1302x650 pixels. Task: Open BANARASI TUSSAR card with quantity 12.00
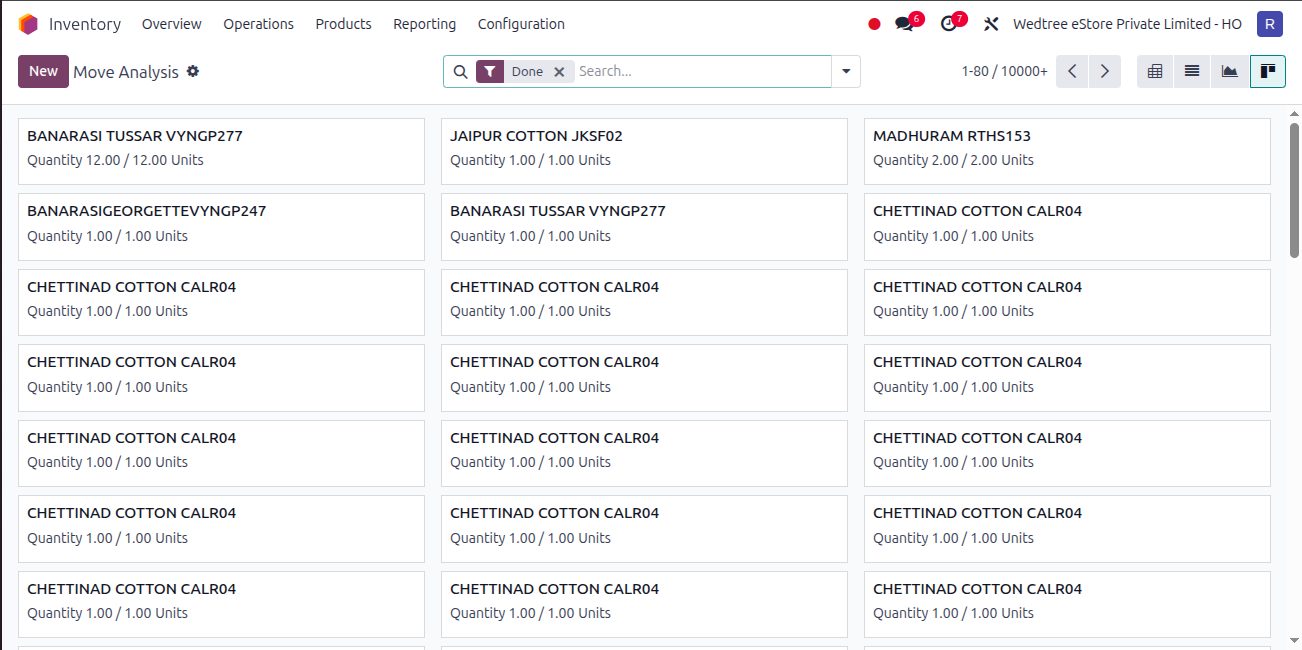(x=221, y=151)
